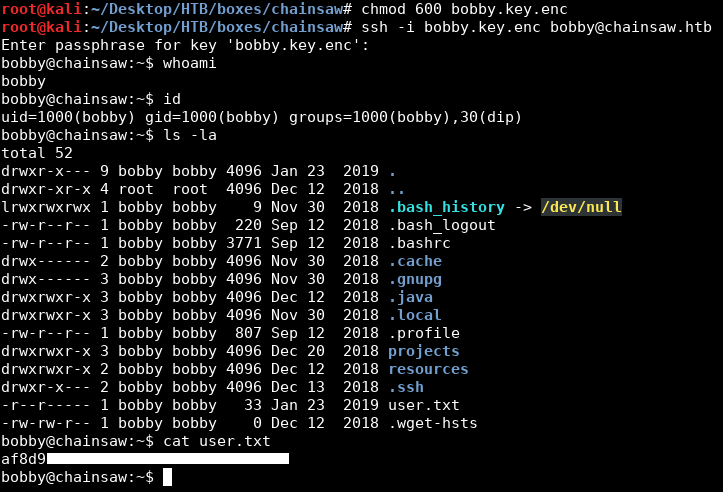
Task: Click the highlighted /dev/null symlink target
Action: [581, 207]
